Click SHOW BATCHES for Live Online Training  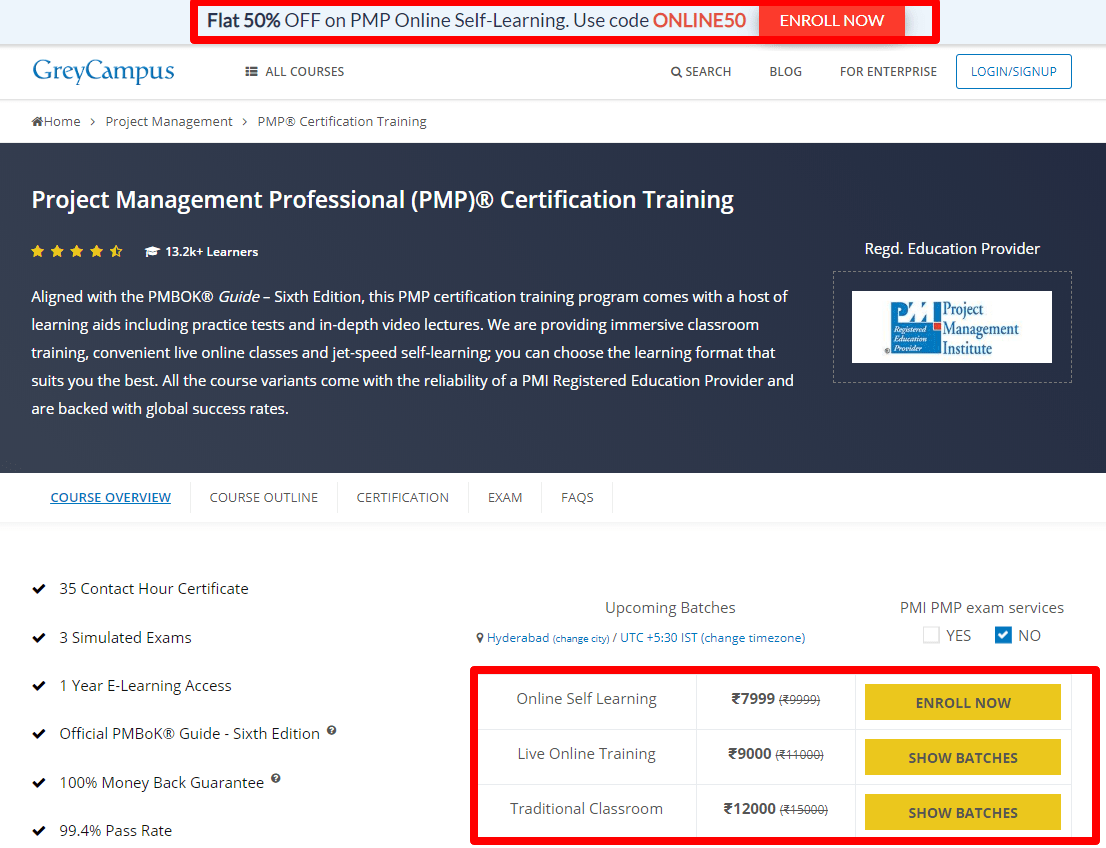click(x=963, y=757)
